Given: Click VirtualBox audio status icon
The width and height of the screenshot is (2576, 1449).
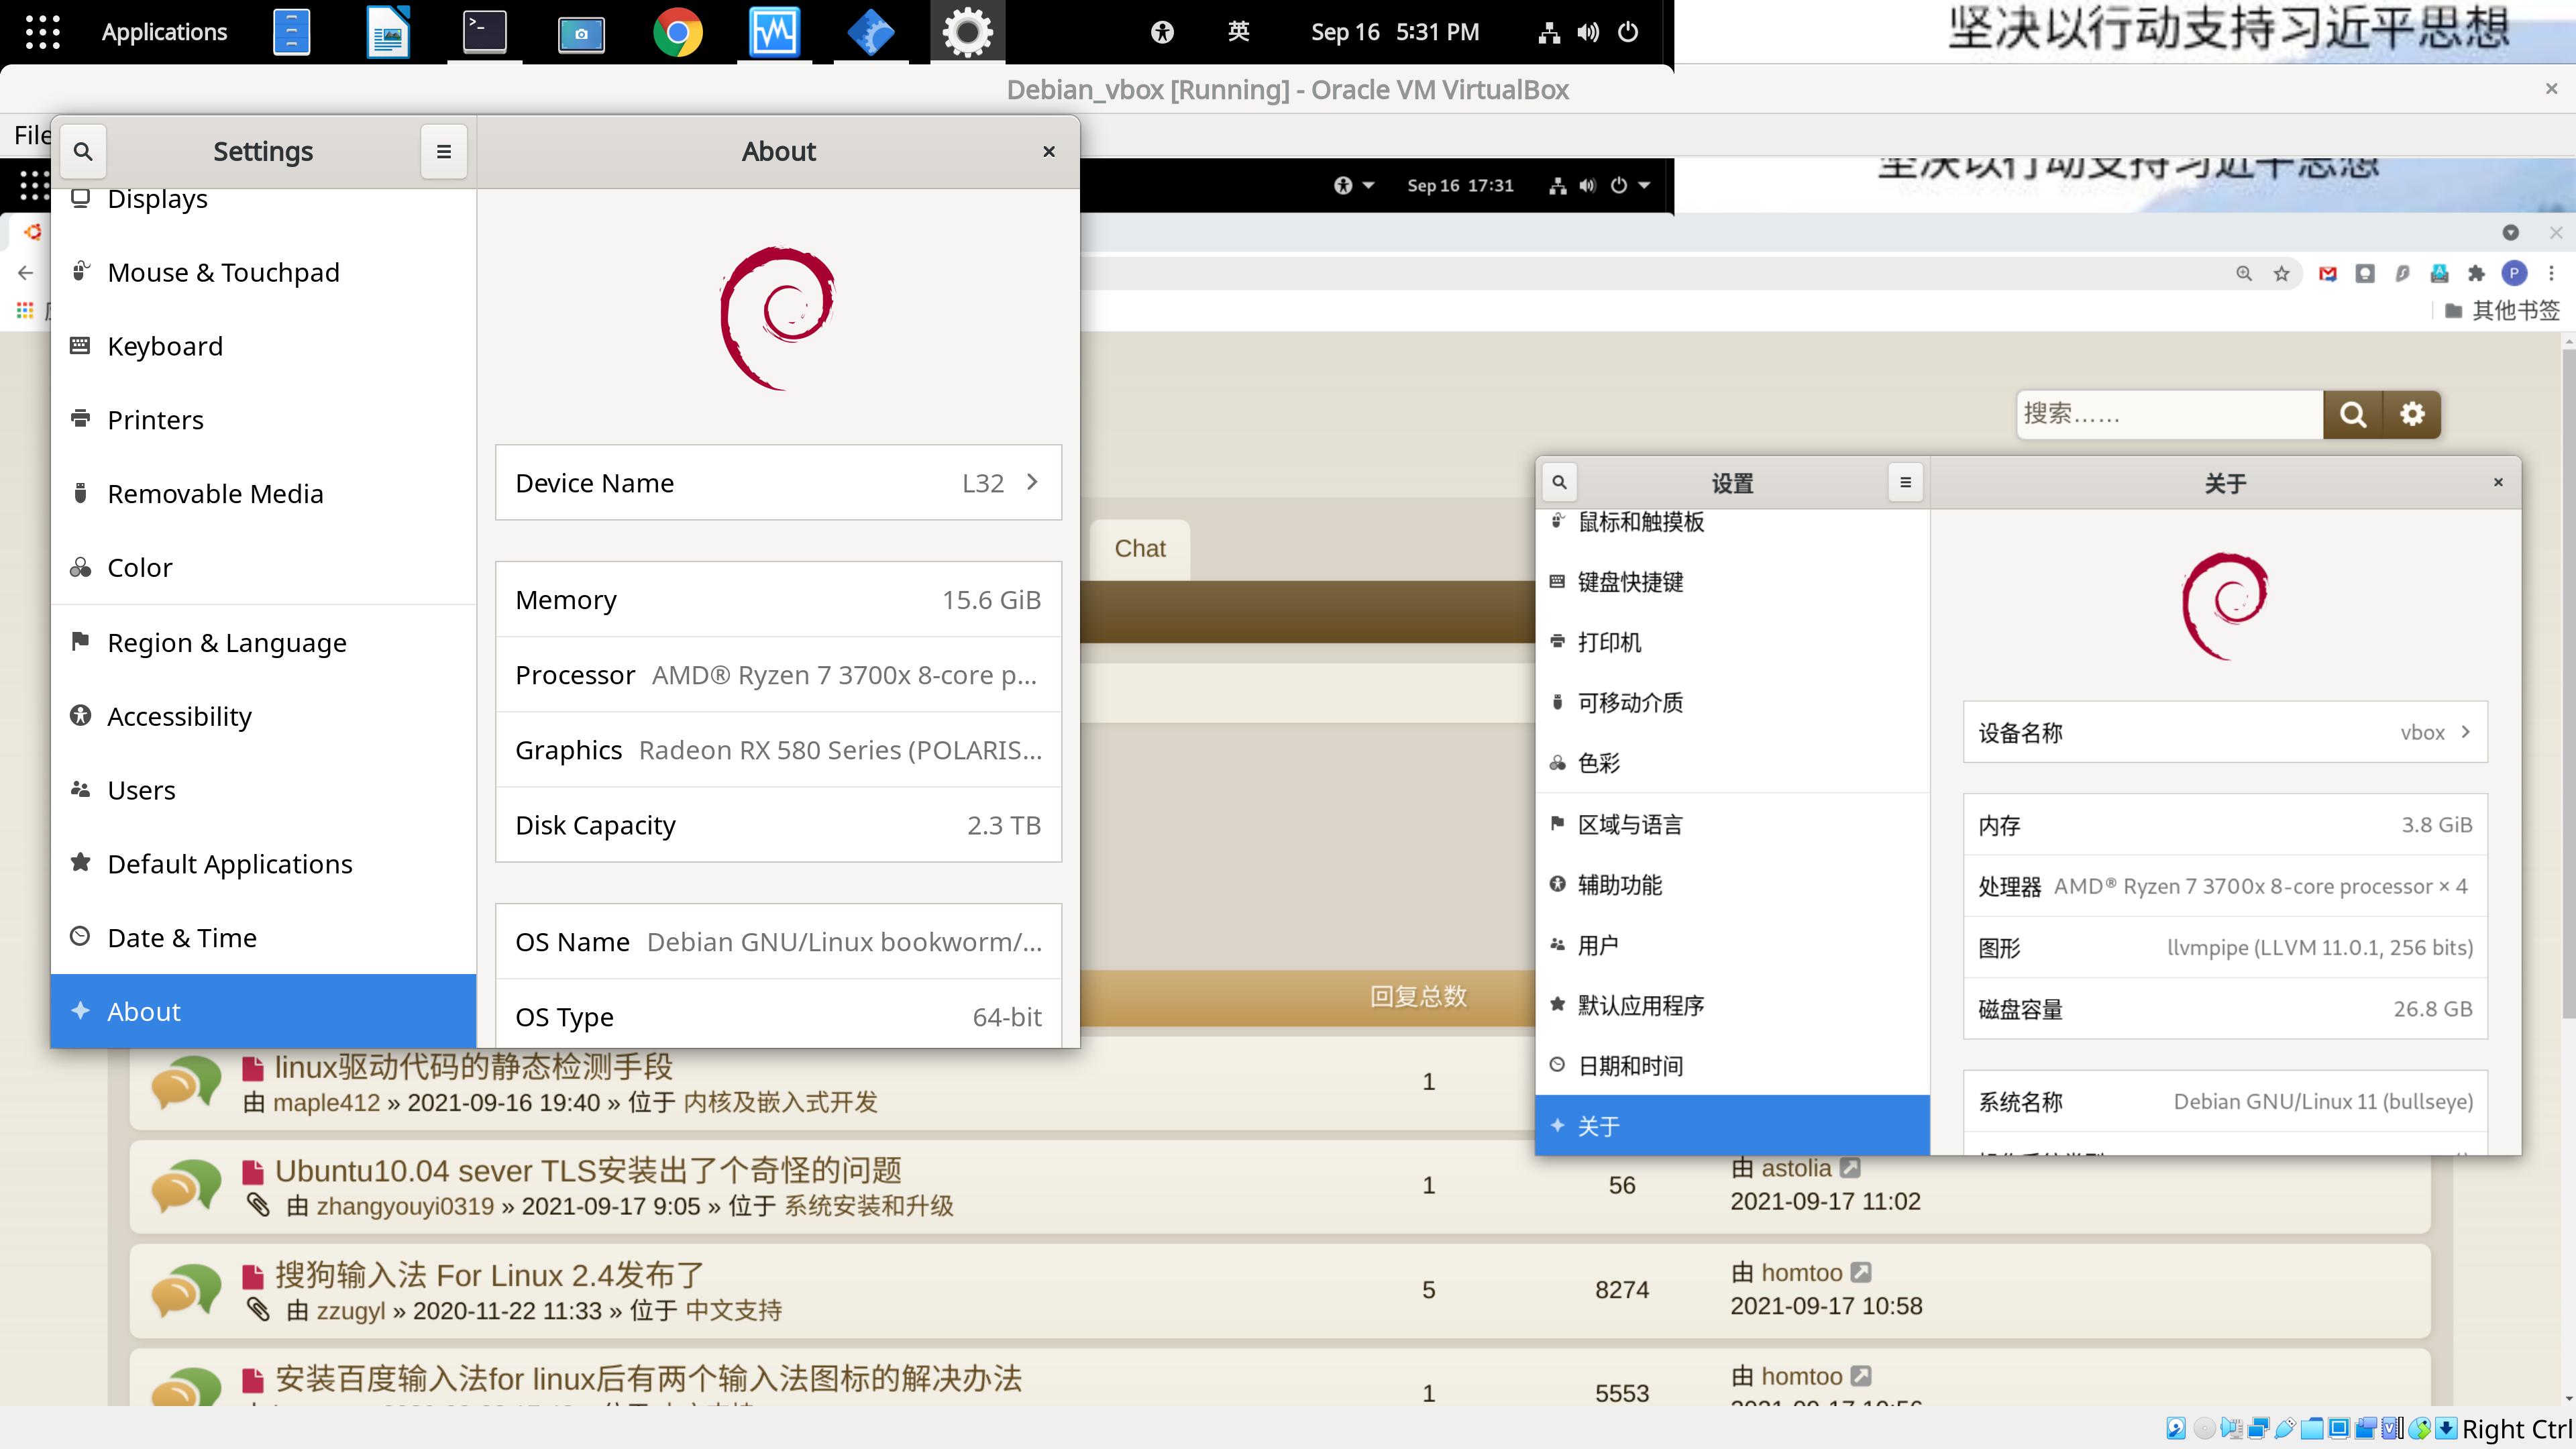Looking at the screenshot, I should tap(2231, 1428).
